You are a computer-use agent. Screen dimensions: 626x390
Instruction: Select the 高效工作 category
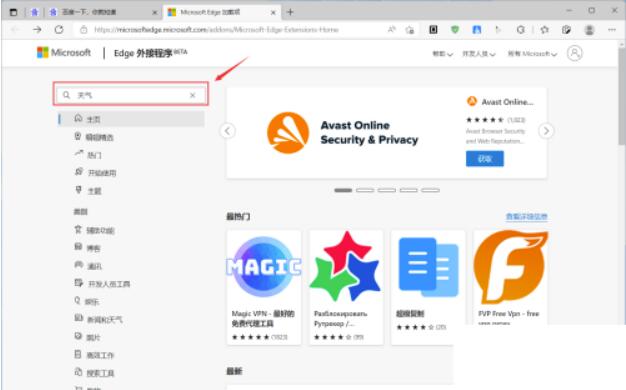(95, 355)
